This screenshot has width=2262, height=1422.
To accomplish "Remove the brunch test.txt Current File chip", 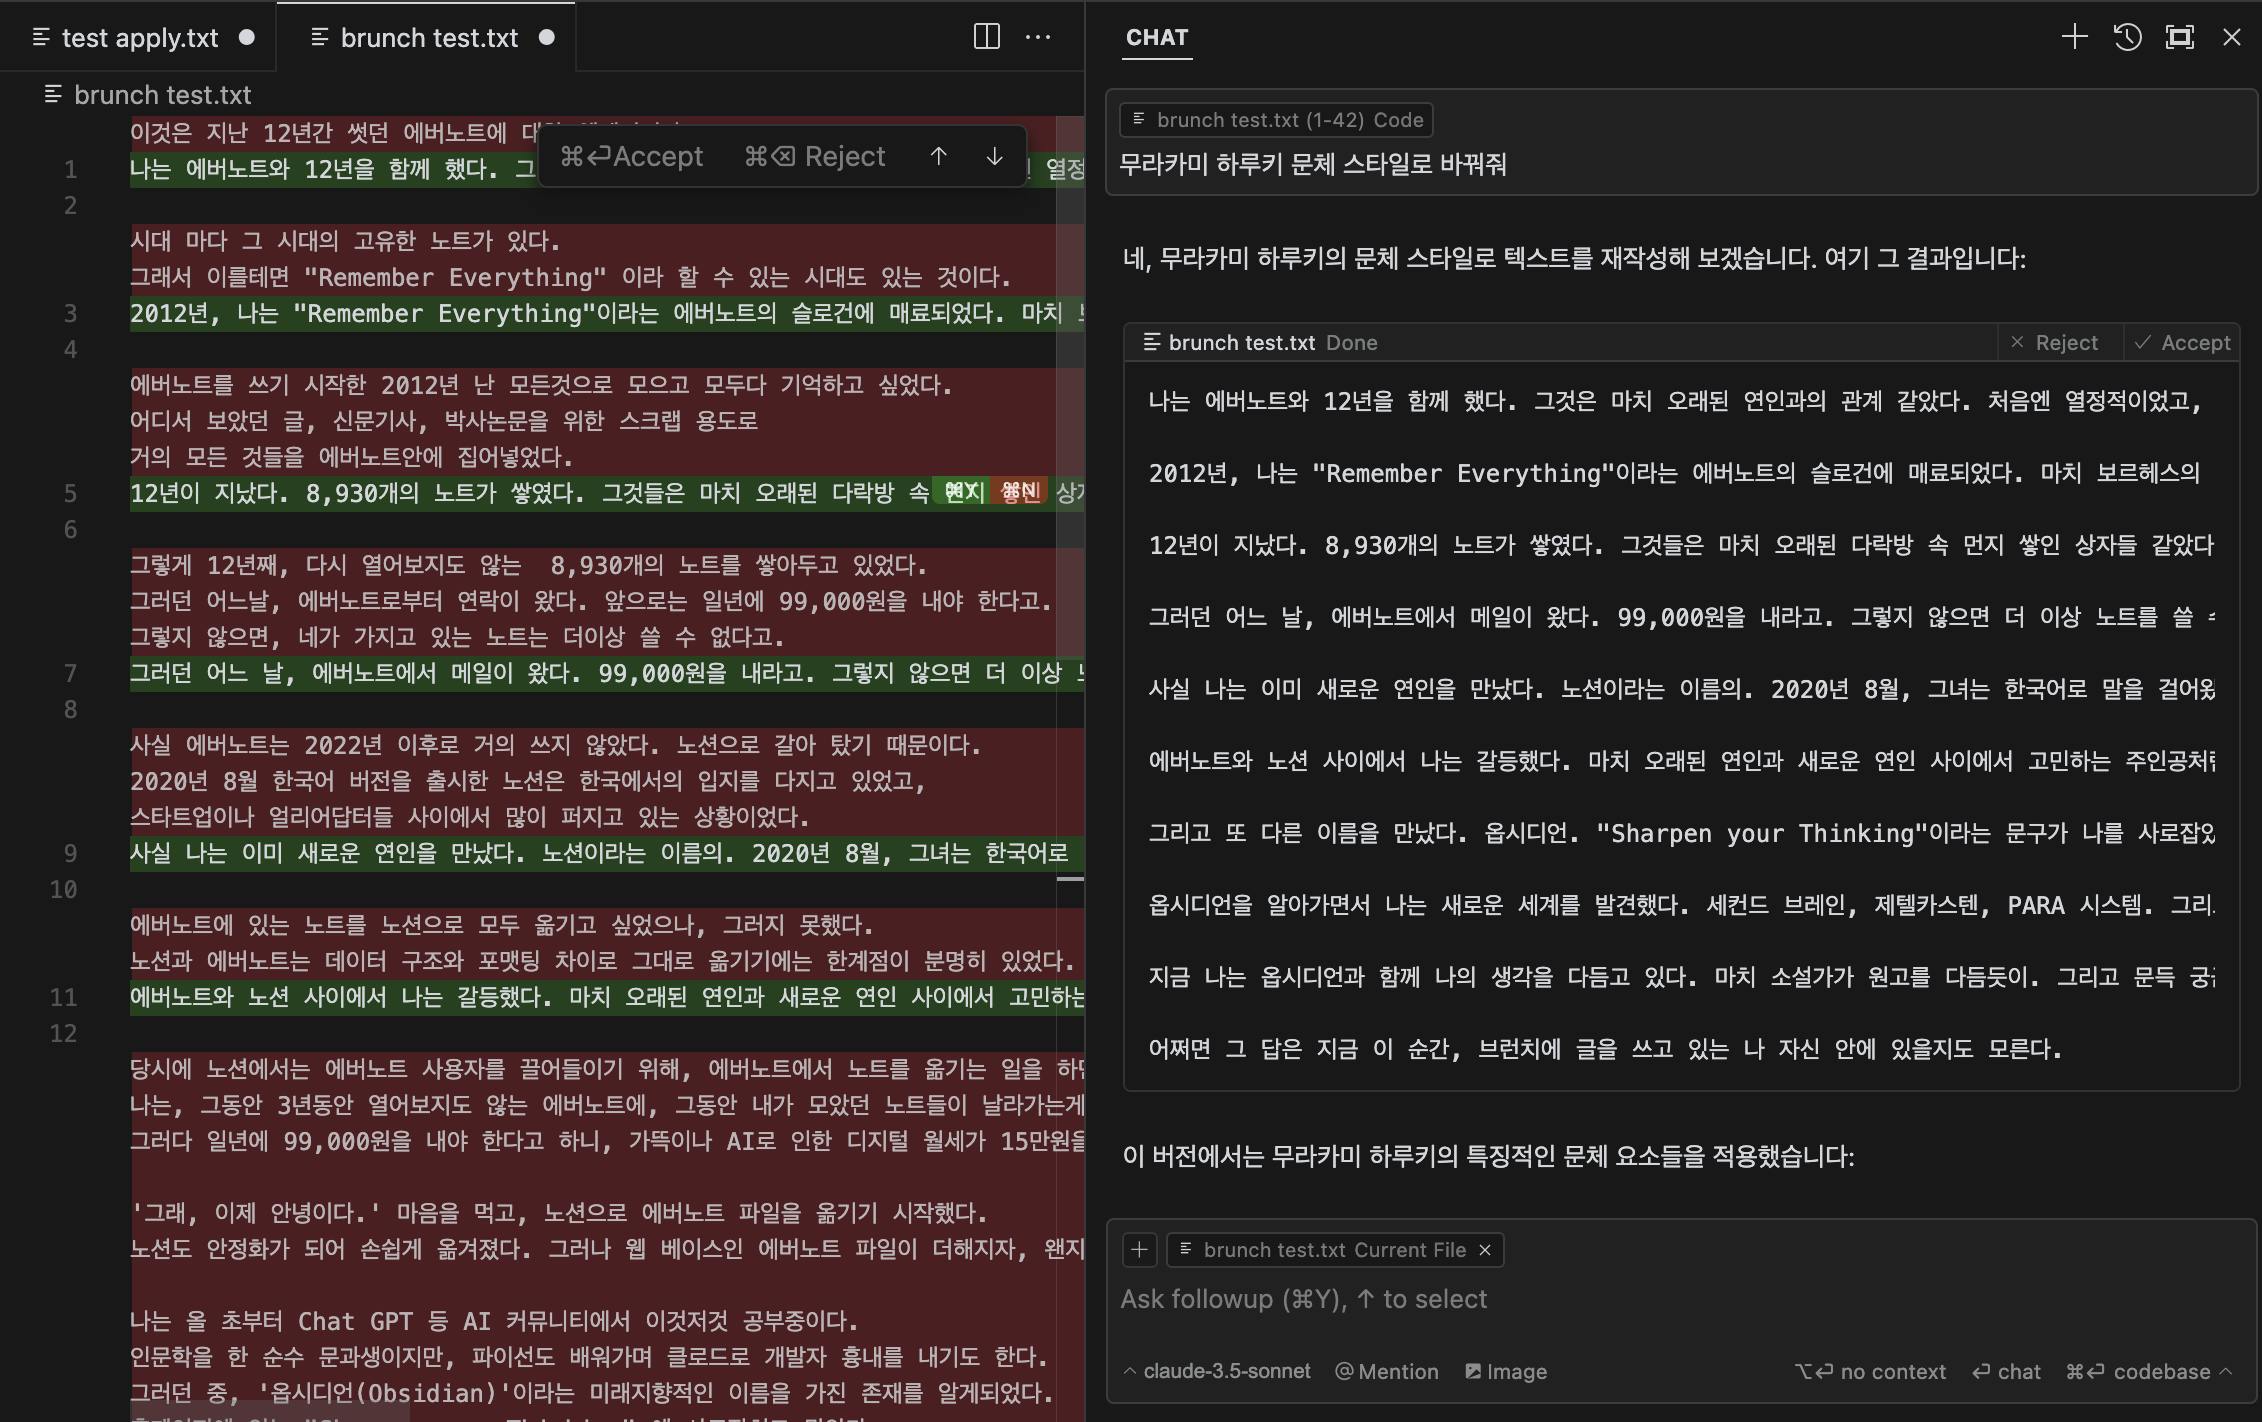I will pyautogui.click(x=1485, y=1250).
